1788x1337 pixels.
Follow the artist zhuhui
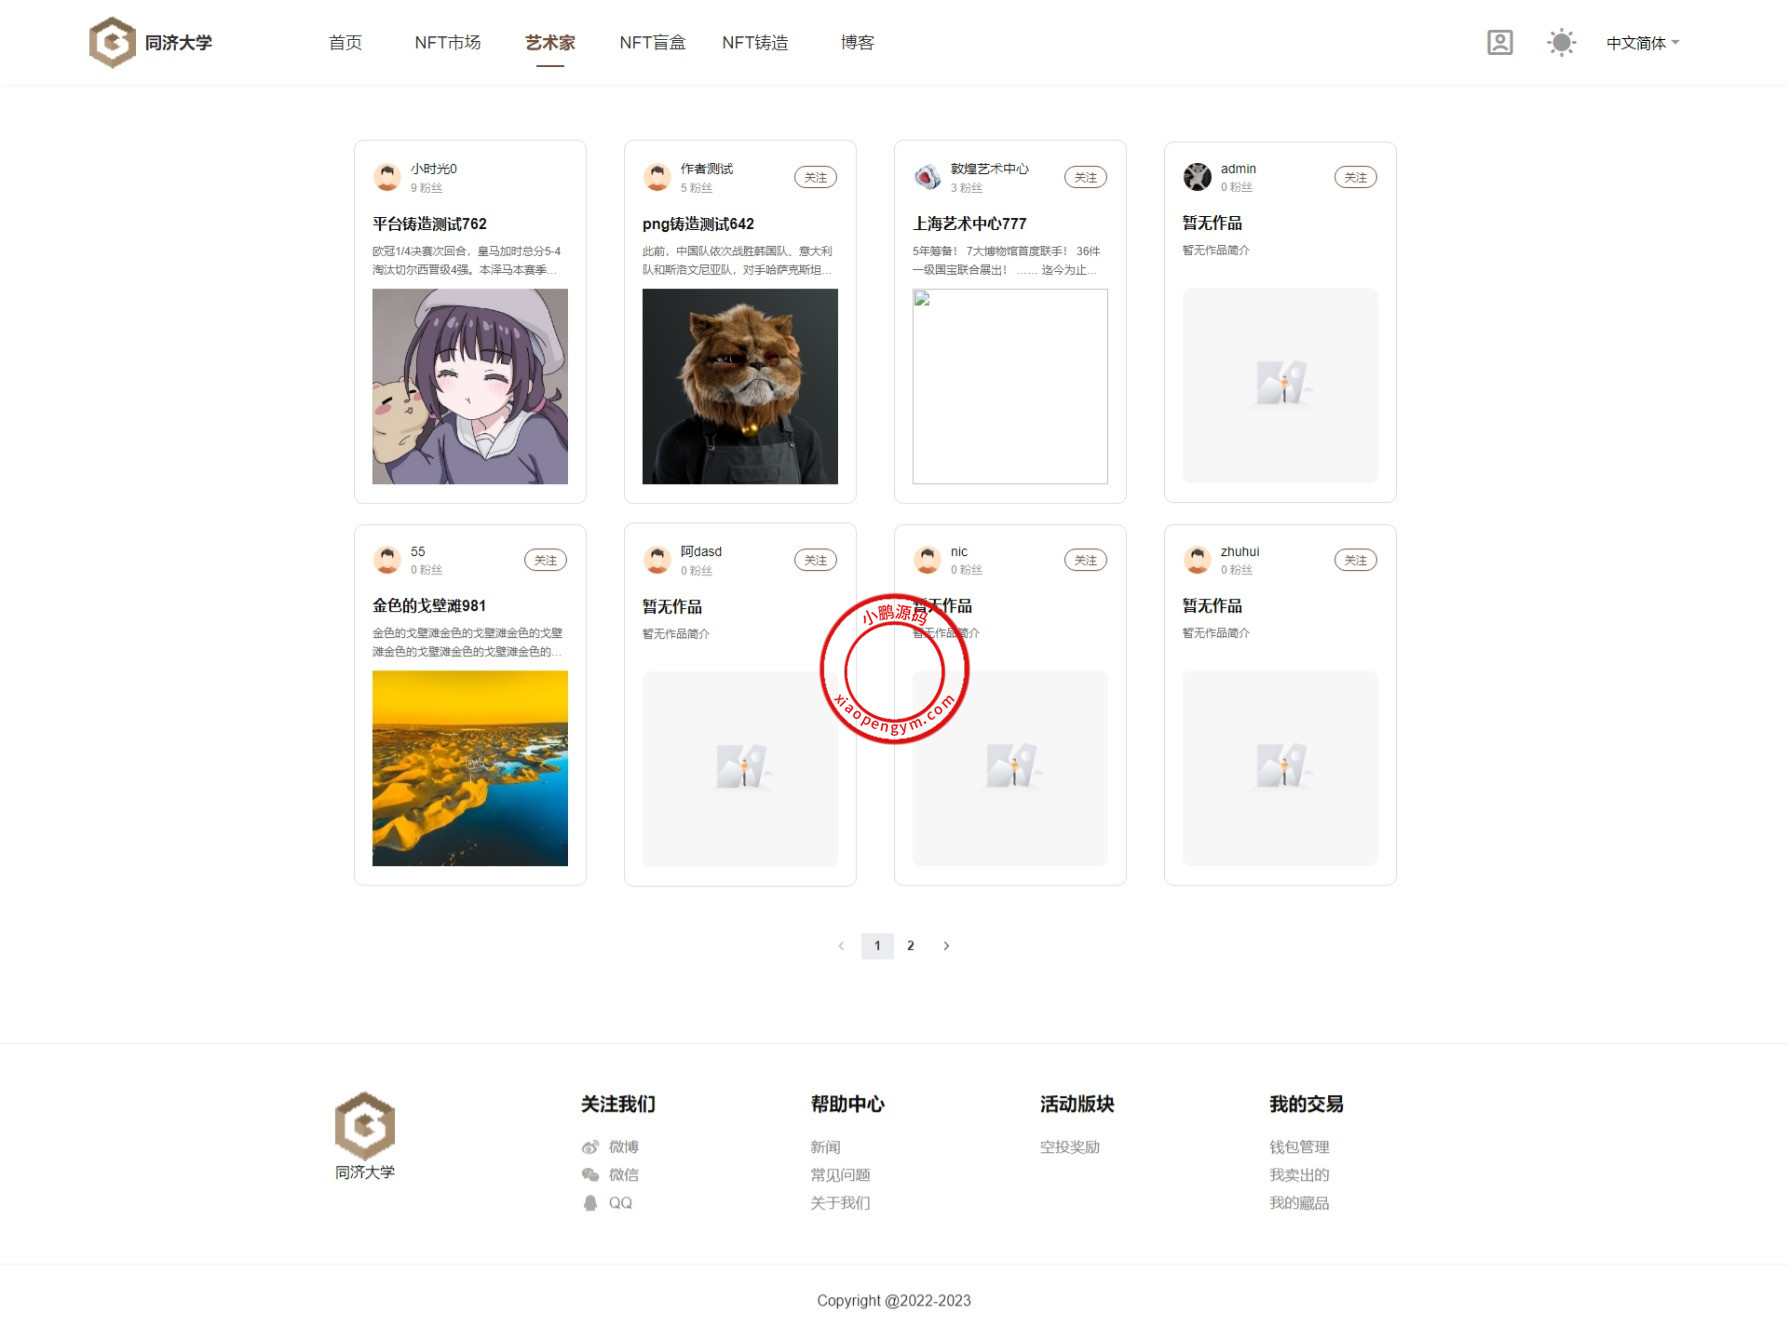point(1355,561)
